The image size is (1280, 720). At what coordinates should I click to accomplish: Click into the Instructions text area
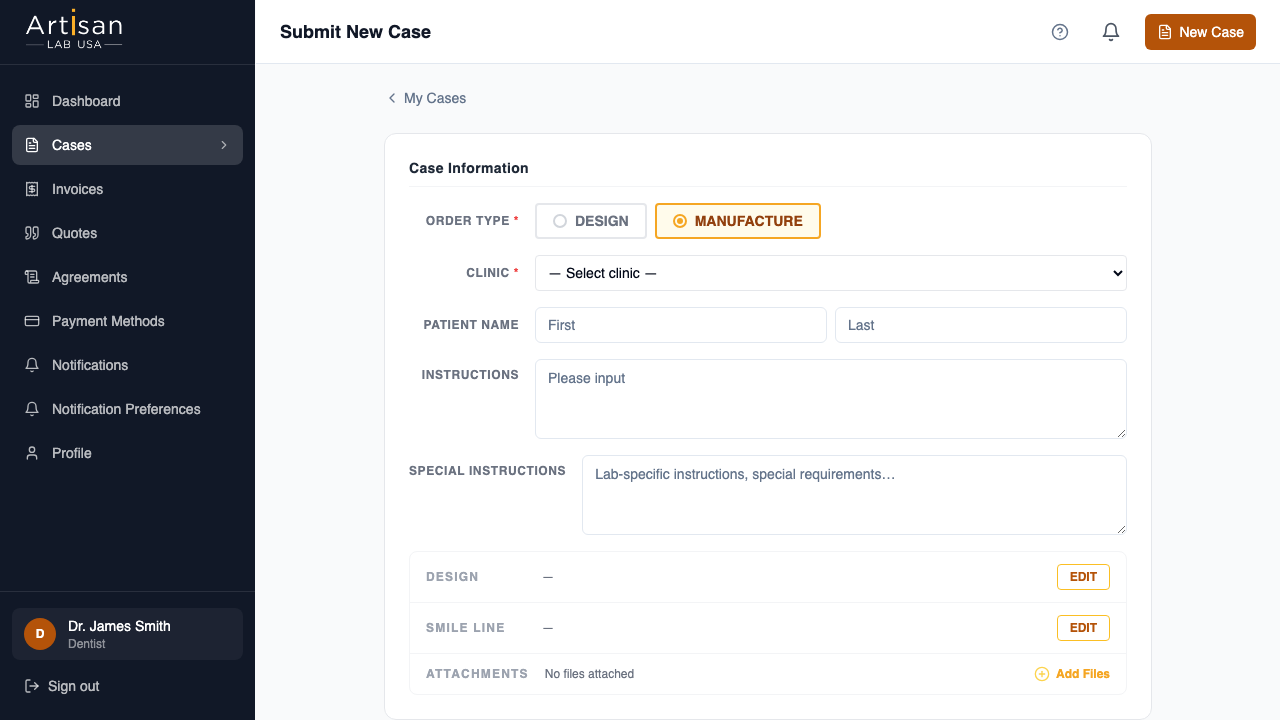tap(831, 399)
